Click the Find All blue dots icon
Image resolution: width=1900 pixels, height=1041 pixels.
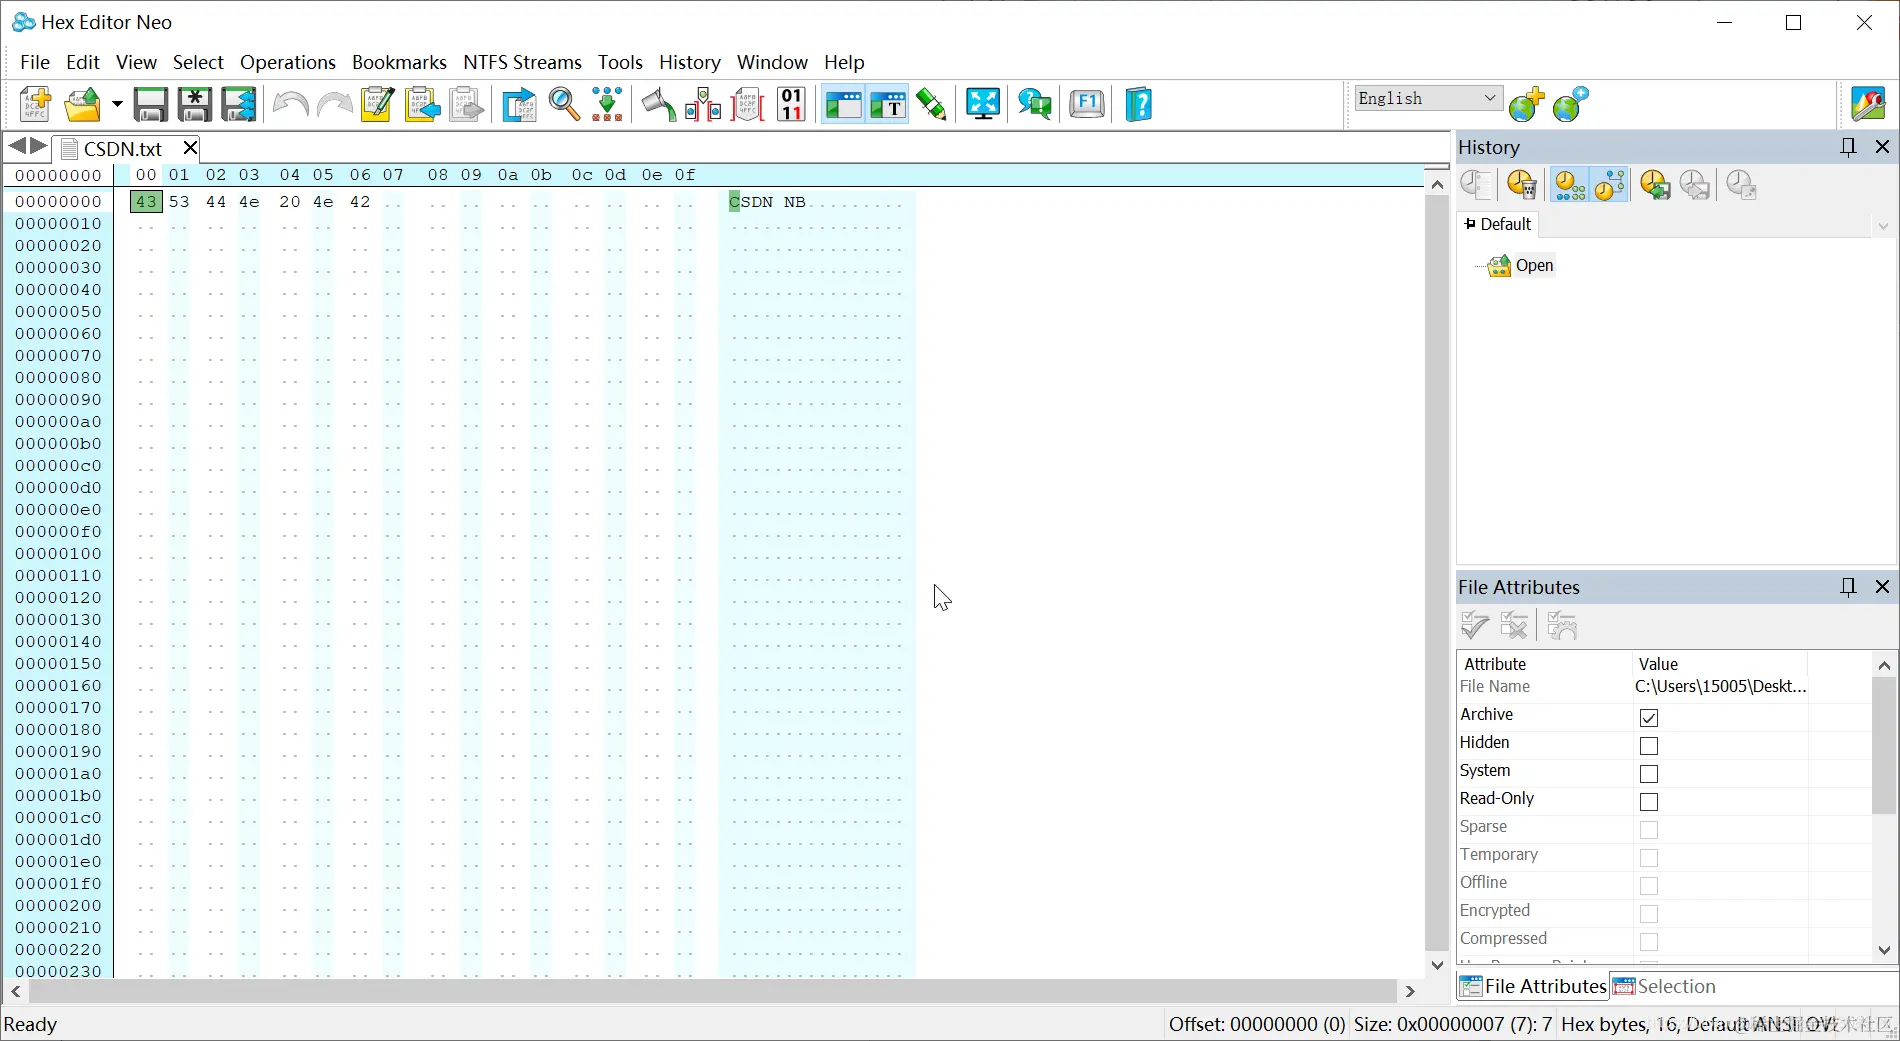point(607,104)
